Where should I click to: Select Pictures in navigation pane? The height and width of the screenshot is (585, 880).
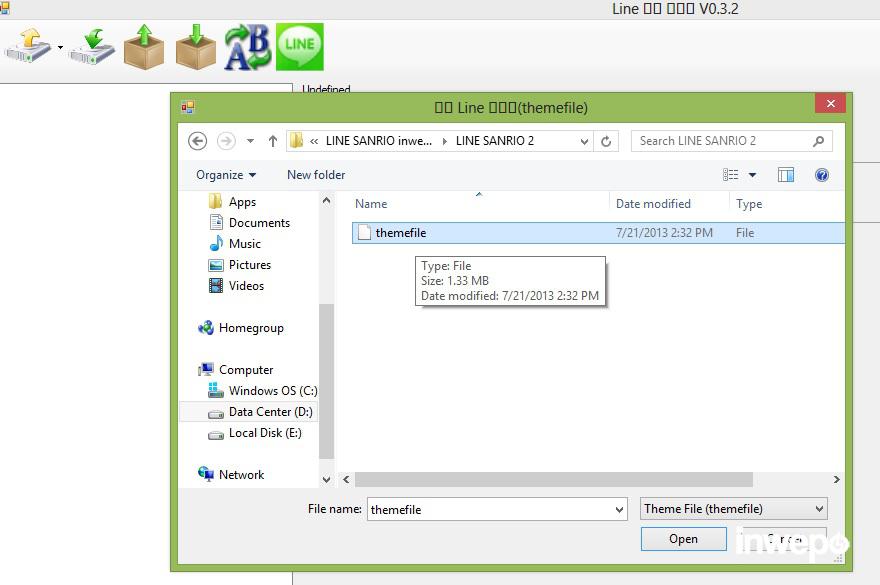[x=249, y=265]
